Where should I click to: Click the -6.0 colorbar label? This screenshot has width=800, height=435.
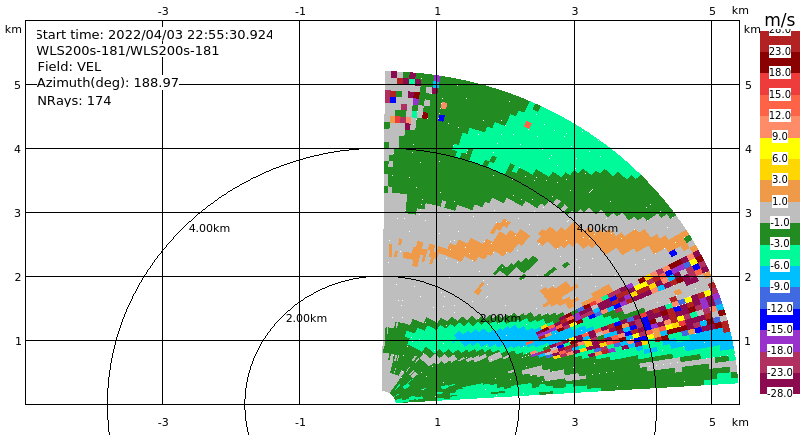coord(780,265)
